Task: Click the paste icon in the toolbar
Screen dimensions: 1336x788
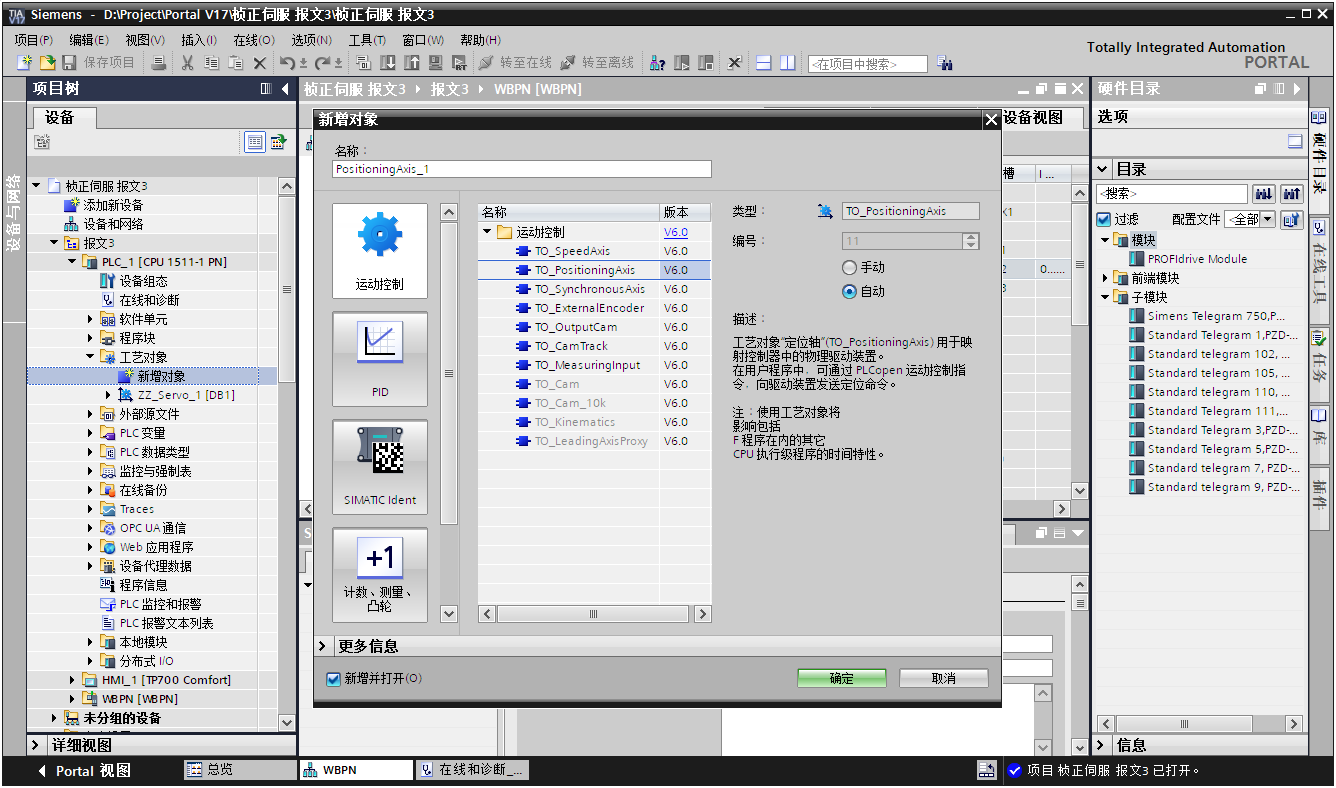Action: click(235, 63)
